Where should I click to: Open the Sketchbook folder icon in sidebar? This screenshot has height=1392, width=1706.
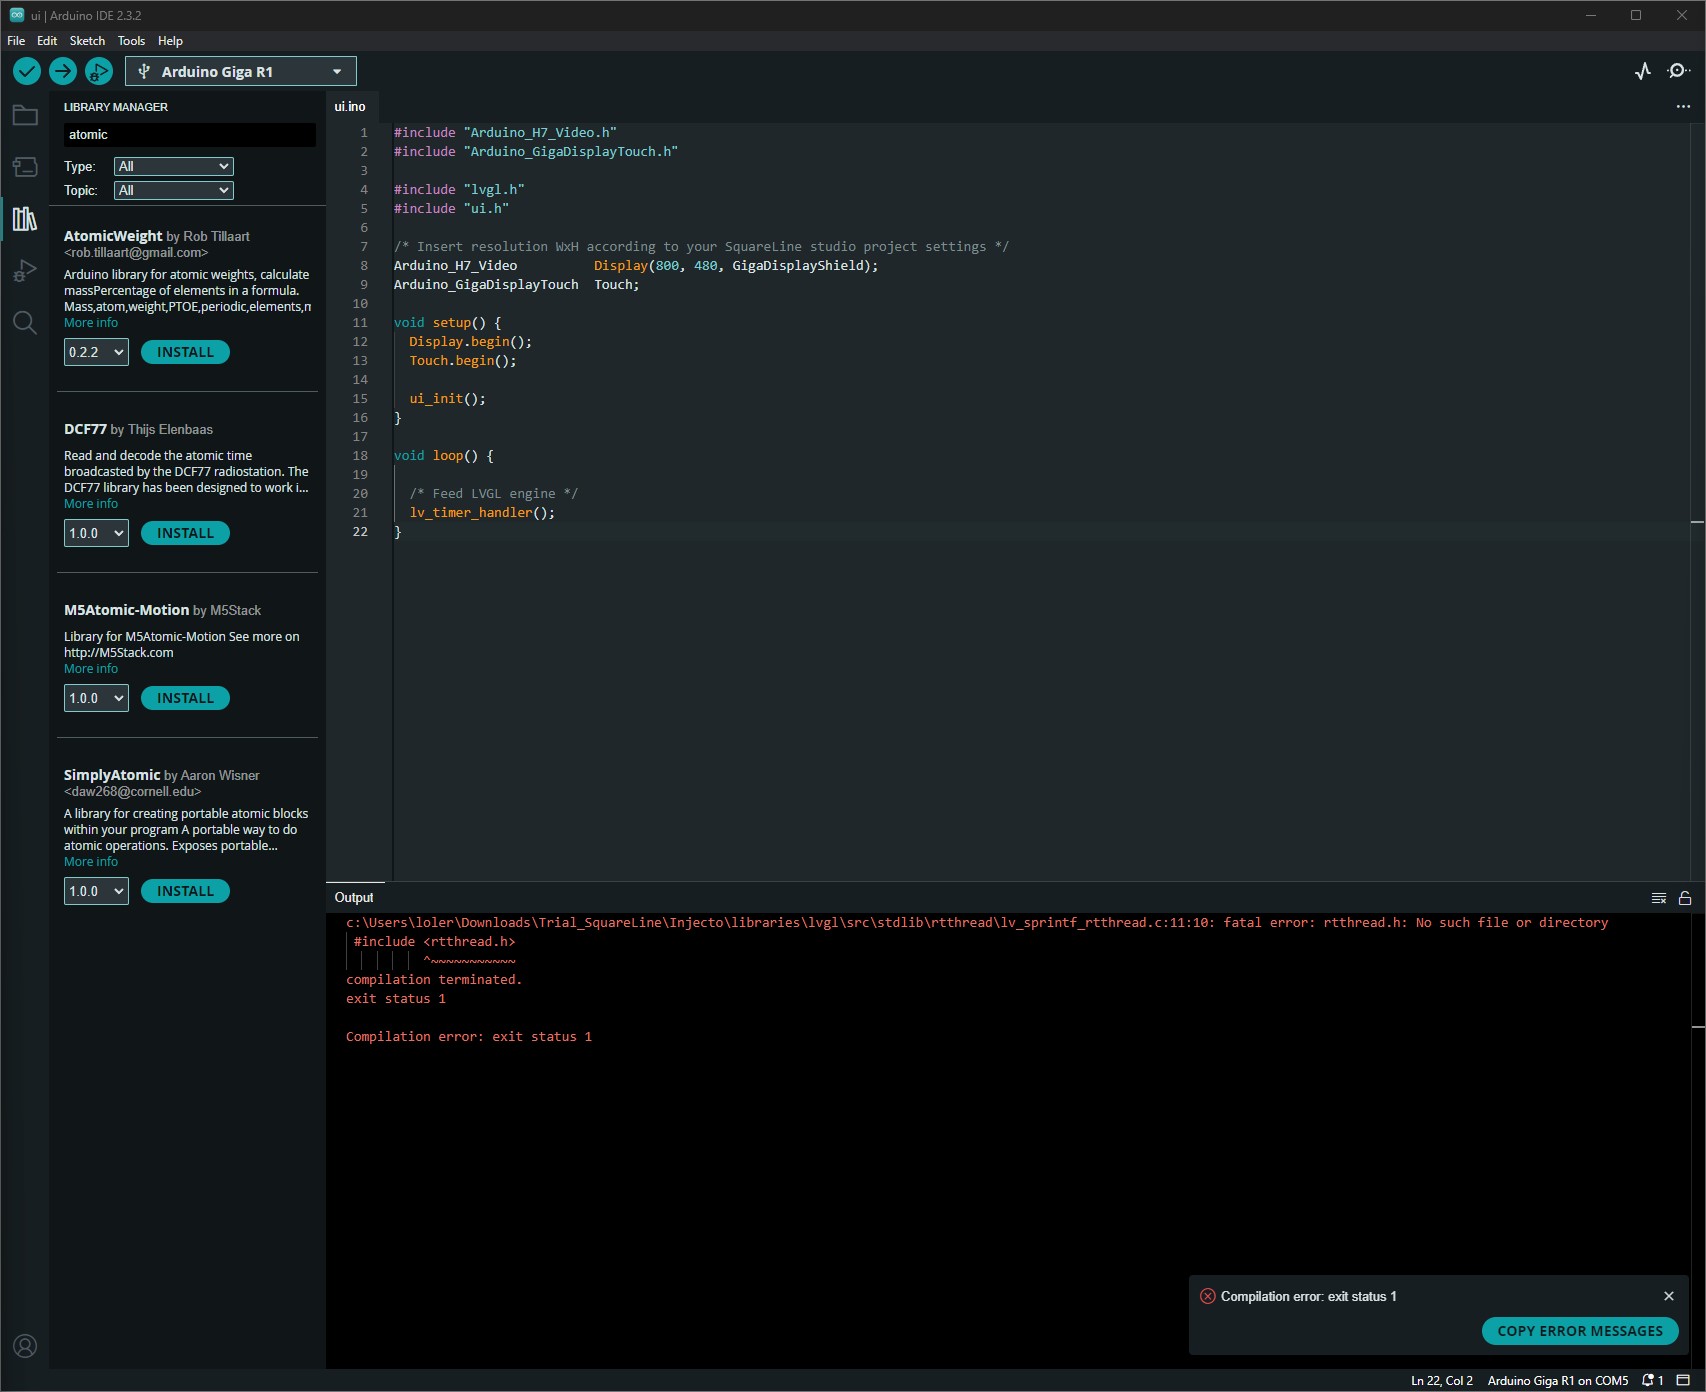tap(25, 116)
